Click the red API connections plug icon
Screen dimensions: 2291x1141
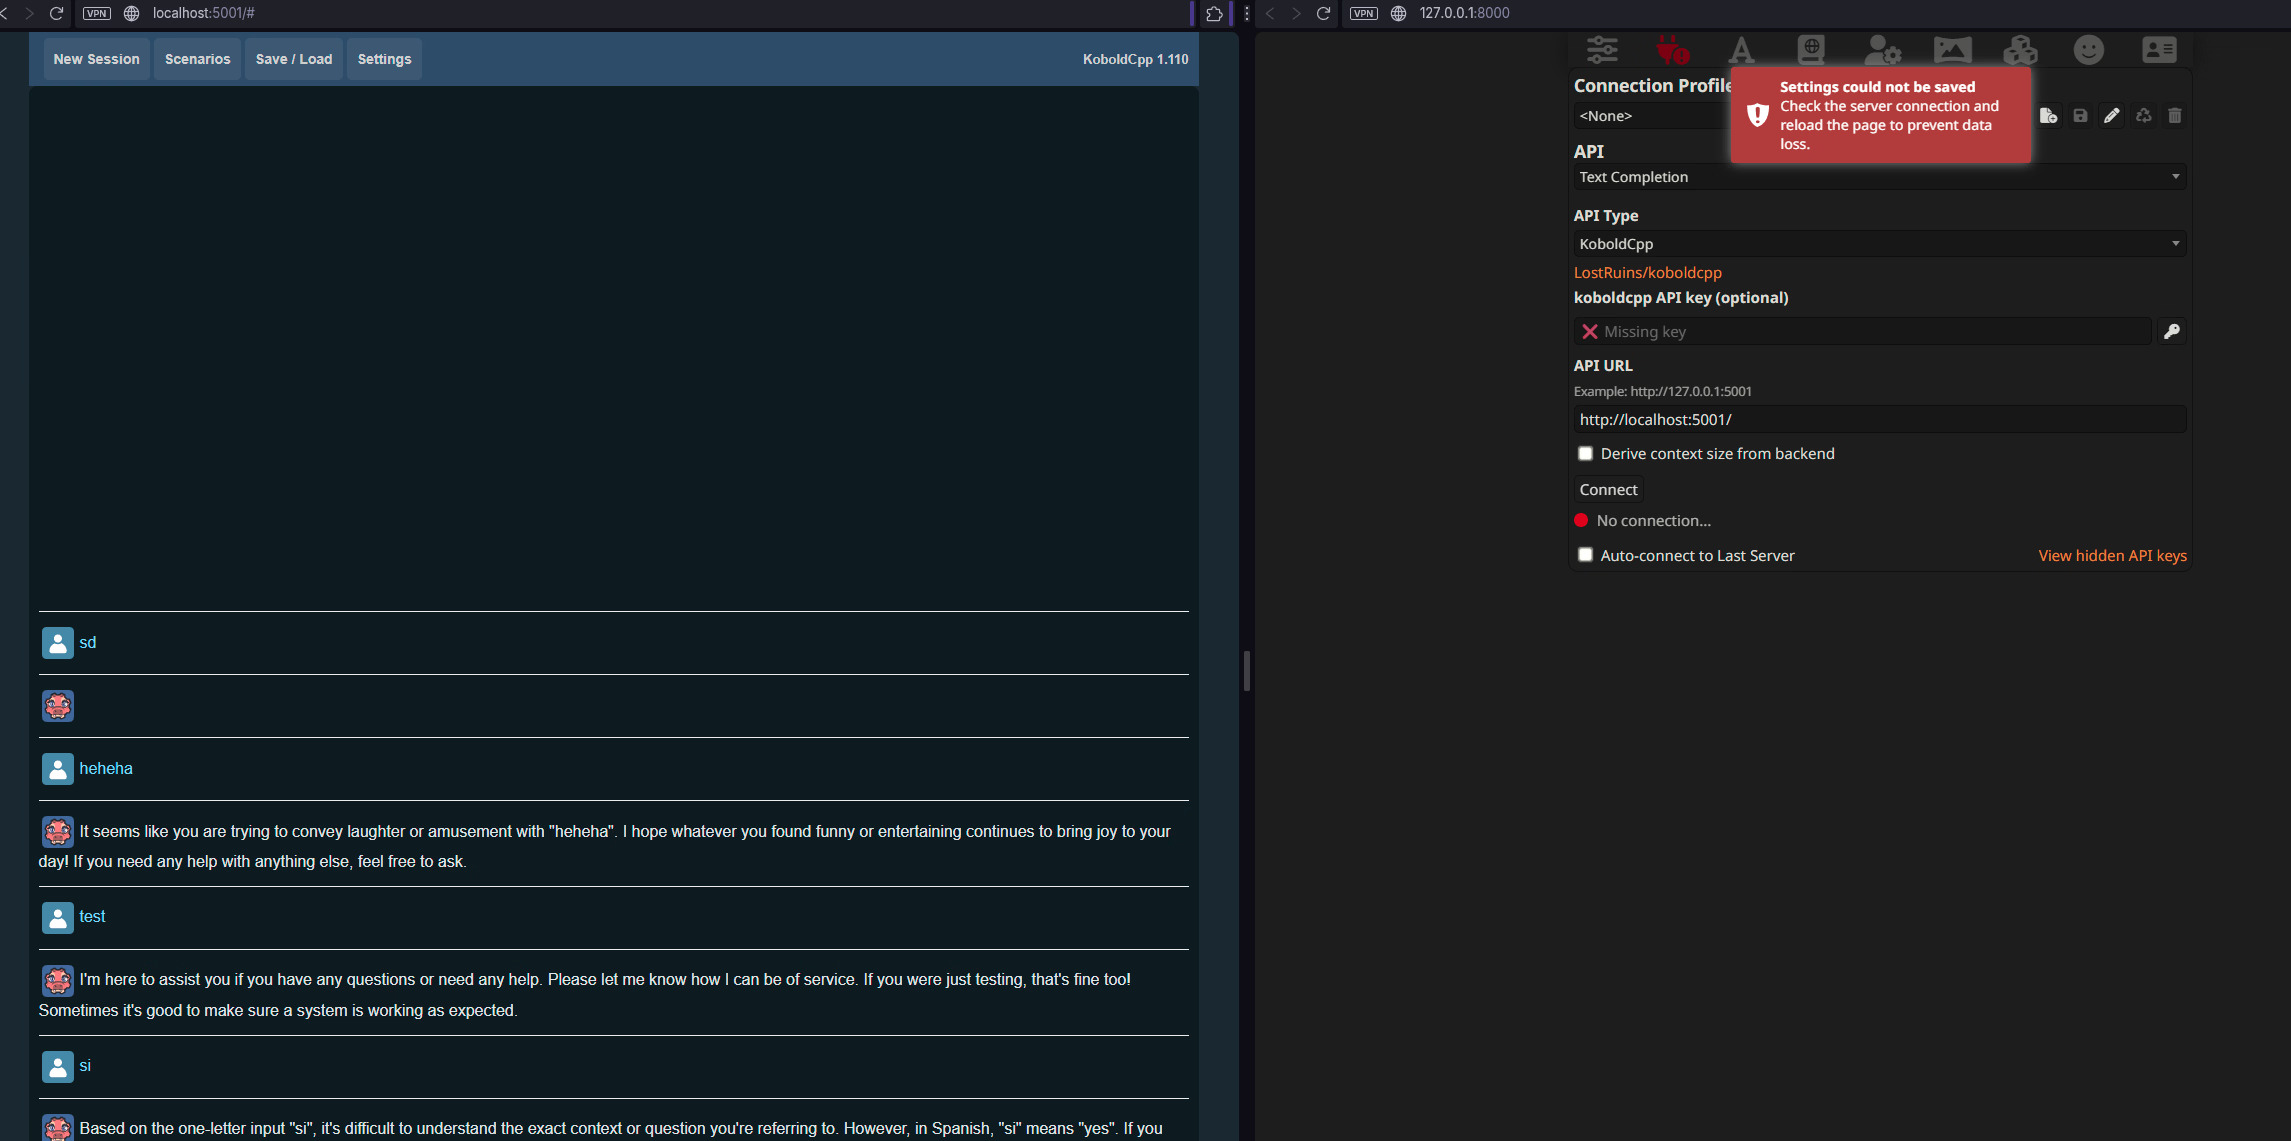click(1671, 49)
